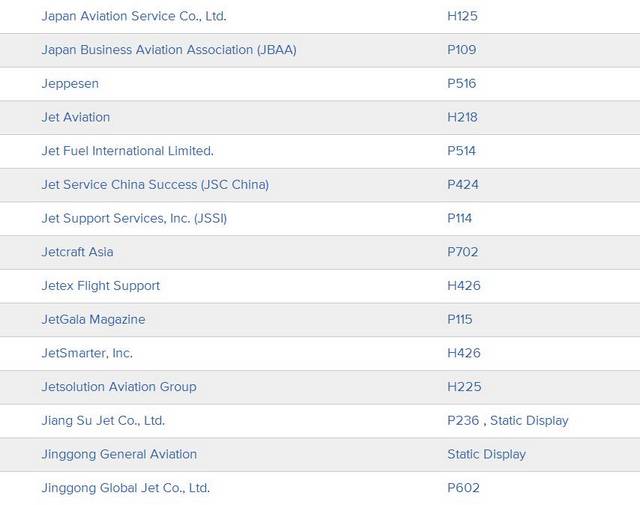This screenshot has width=640, height=505.
Task: Open Jetsolution Aviation Group listing
Action: click(119, 386)
